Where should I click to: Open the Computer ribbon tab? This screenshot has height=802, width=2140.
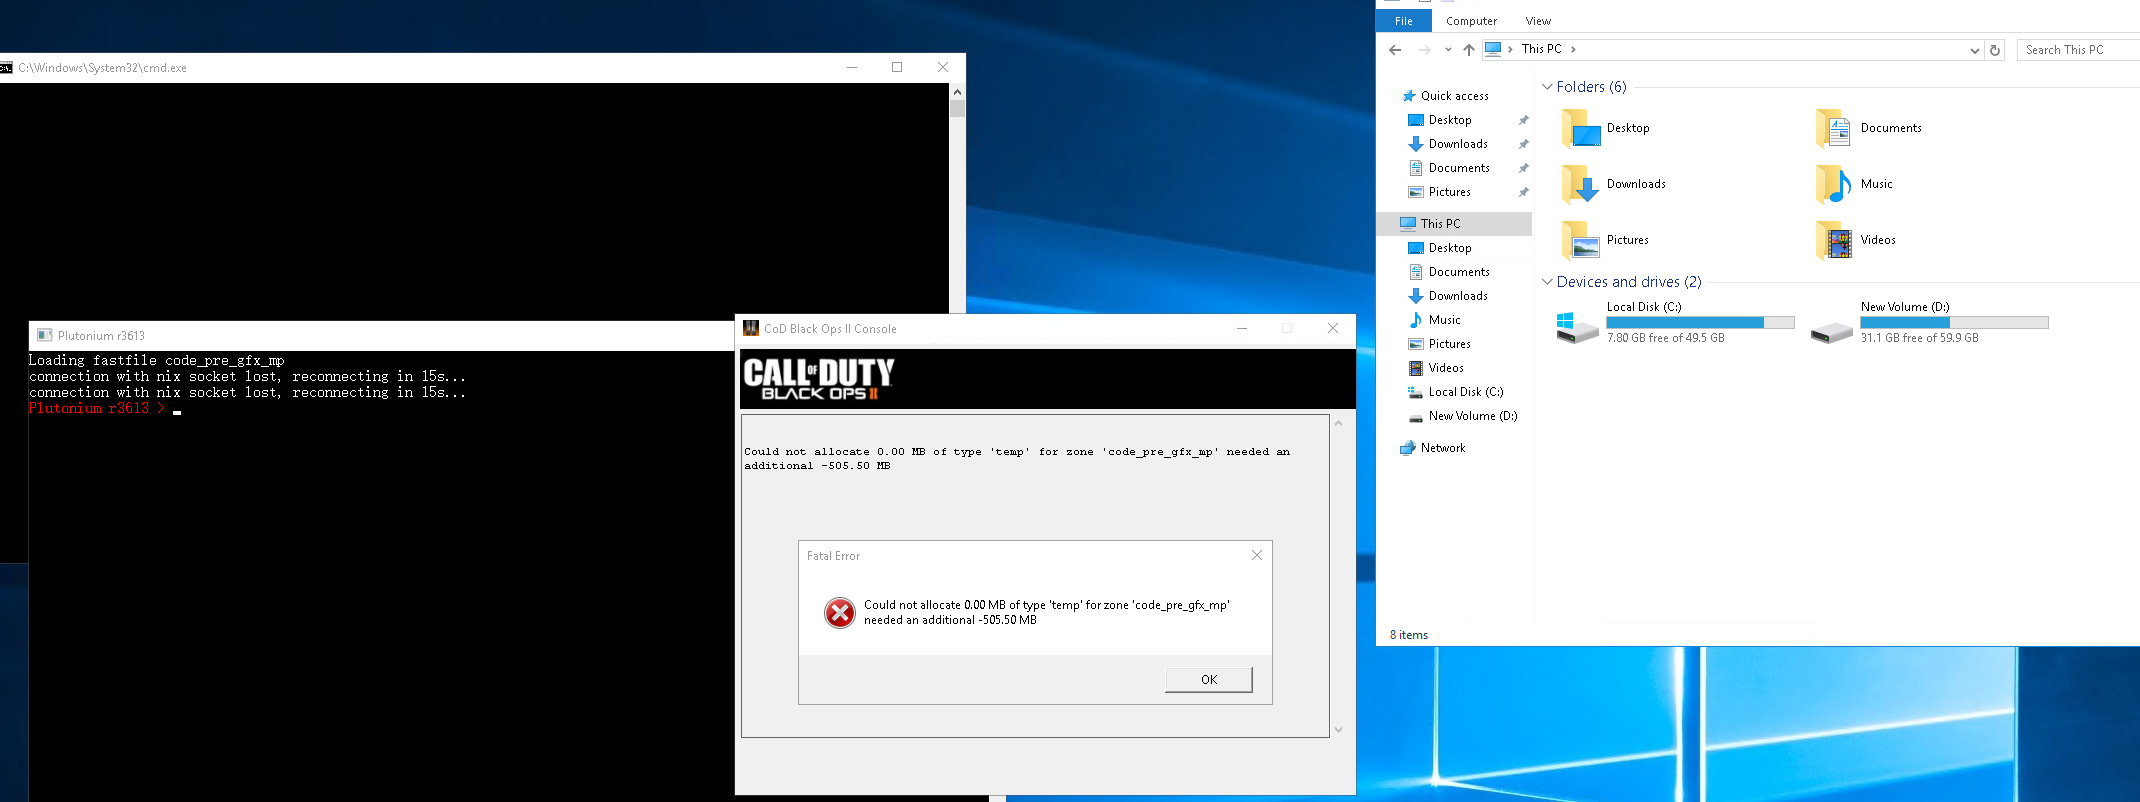pyautogui.click(x=1471, y=21)
